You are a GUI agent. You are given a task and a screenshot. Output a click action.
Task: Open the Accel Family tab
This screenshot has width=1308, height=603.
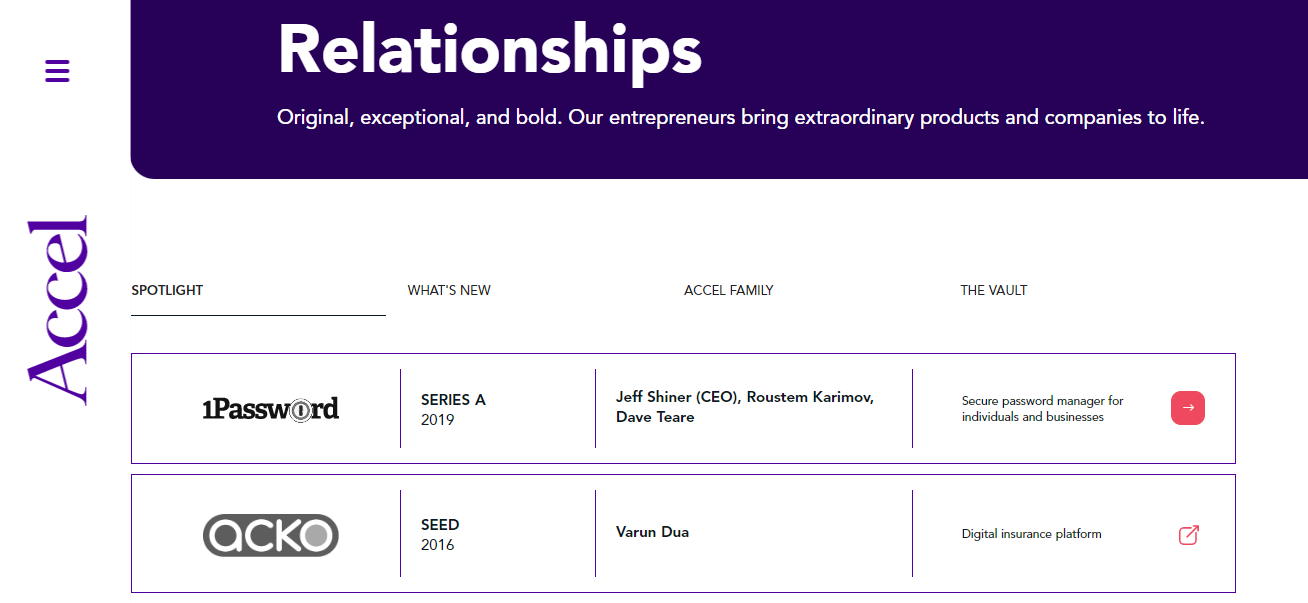coord(728,291)
